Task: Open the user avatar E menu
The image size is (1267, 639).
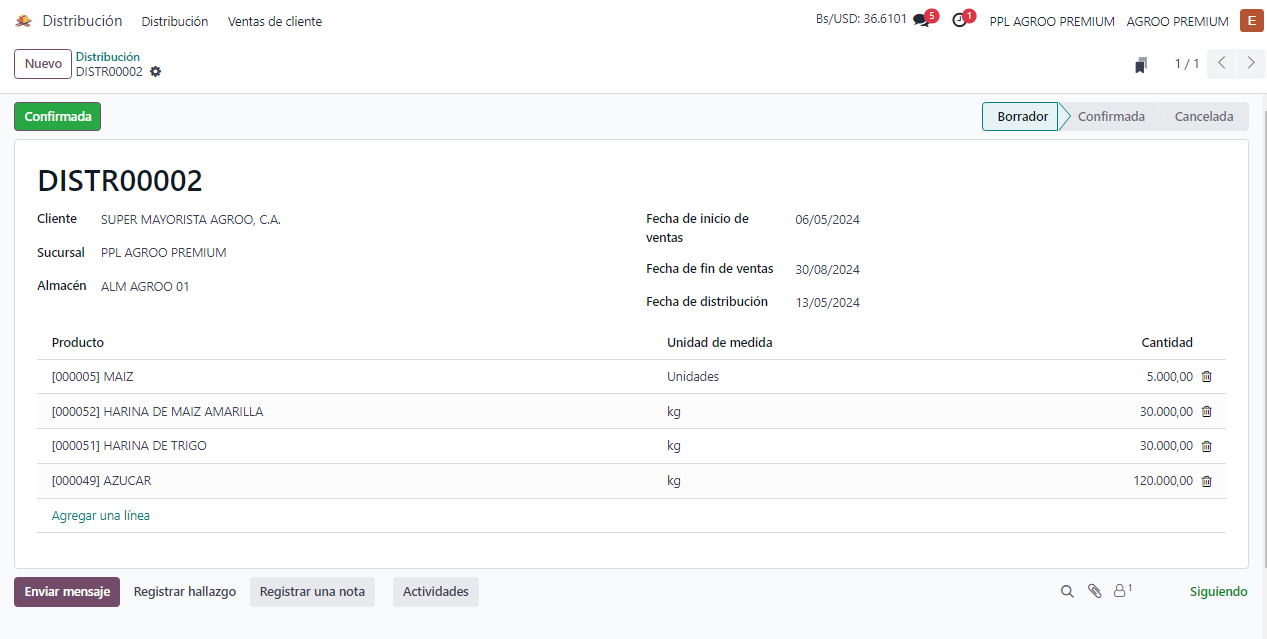Action: coord(1251,21)
